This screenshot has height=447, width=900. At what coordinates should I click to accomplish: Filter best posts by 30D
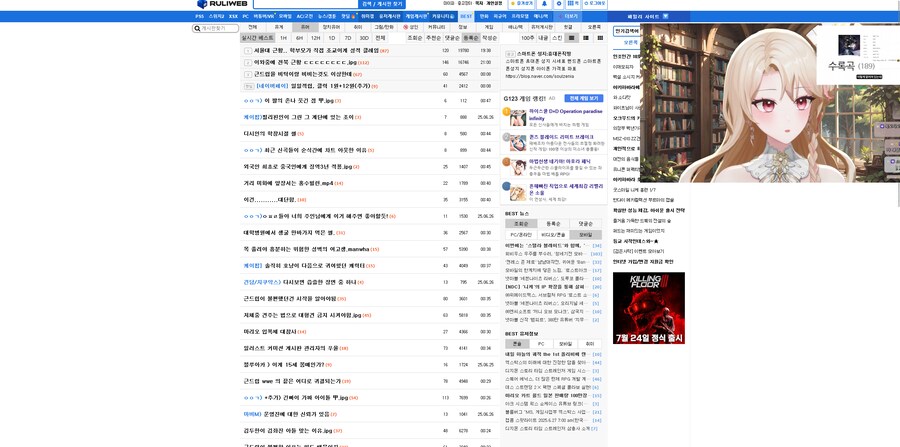364,38
